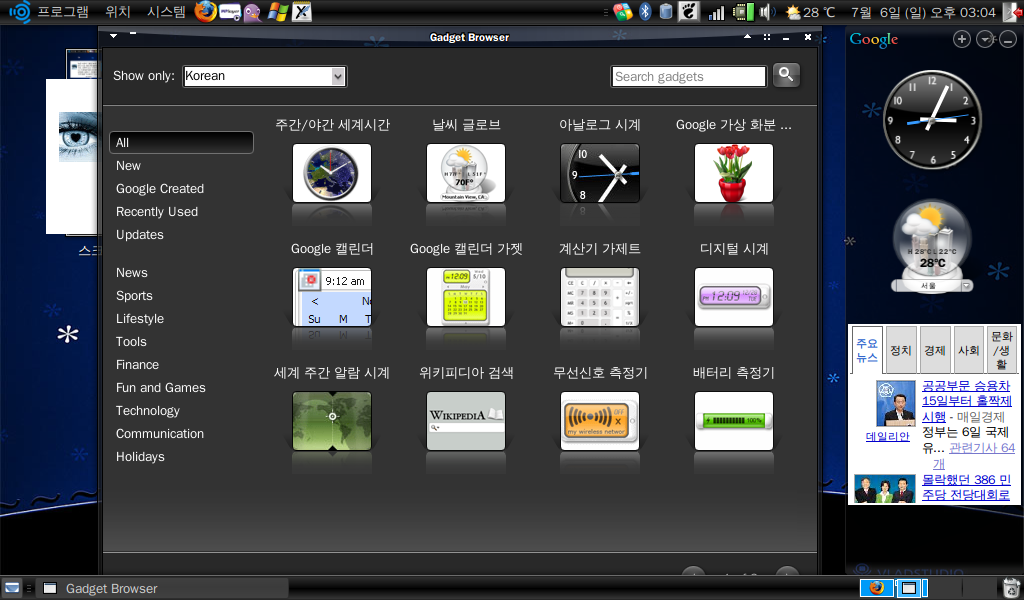Select the New category
Screen dimensions: 1024x600
(x=128, y=166)
